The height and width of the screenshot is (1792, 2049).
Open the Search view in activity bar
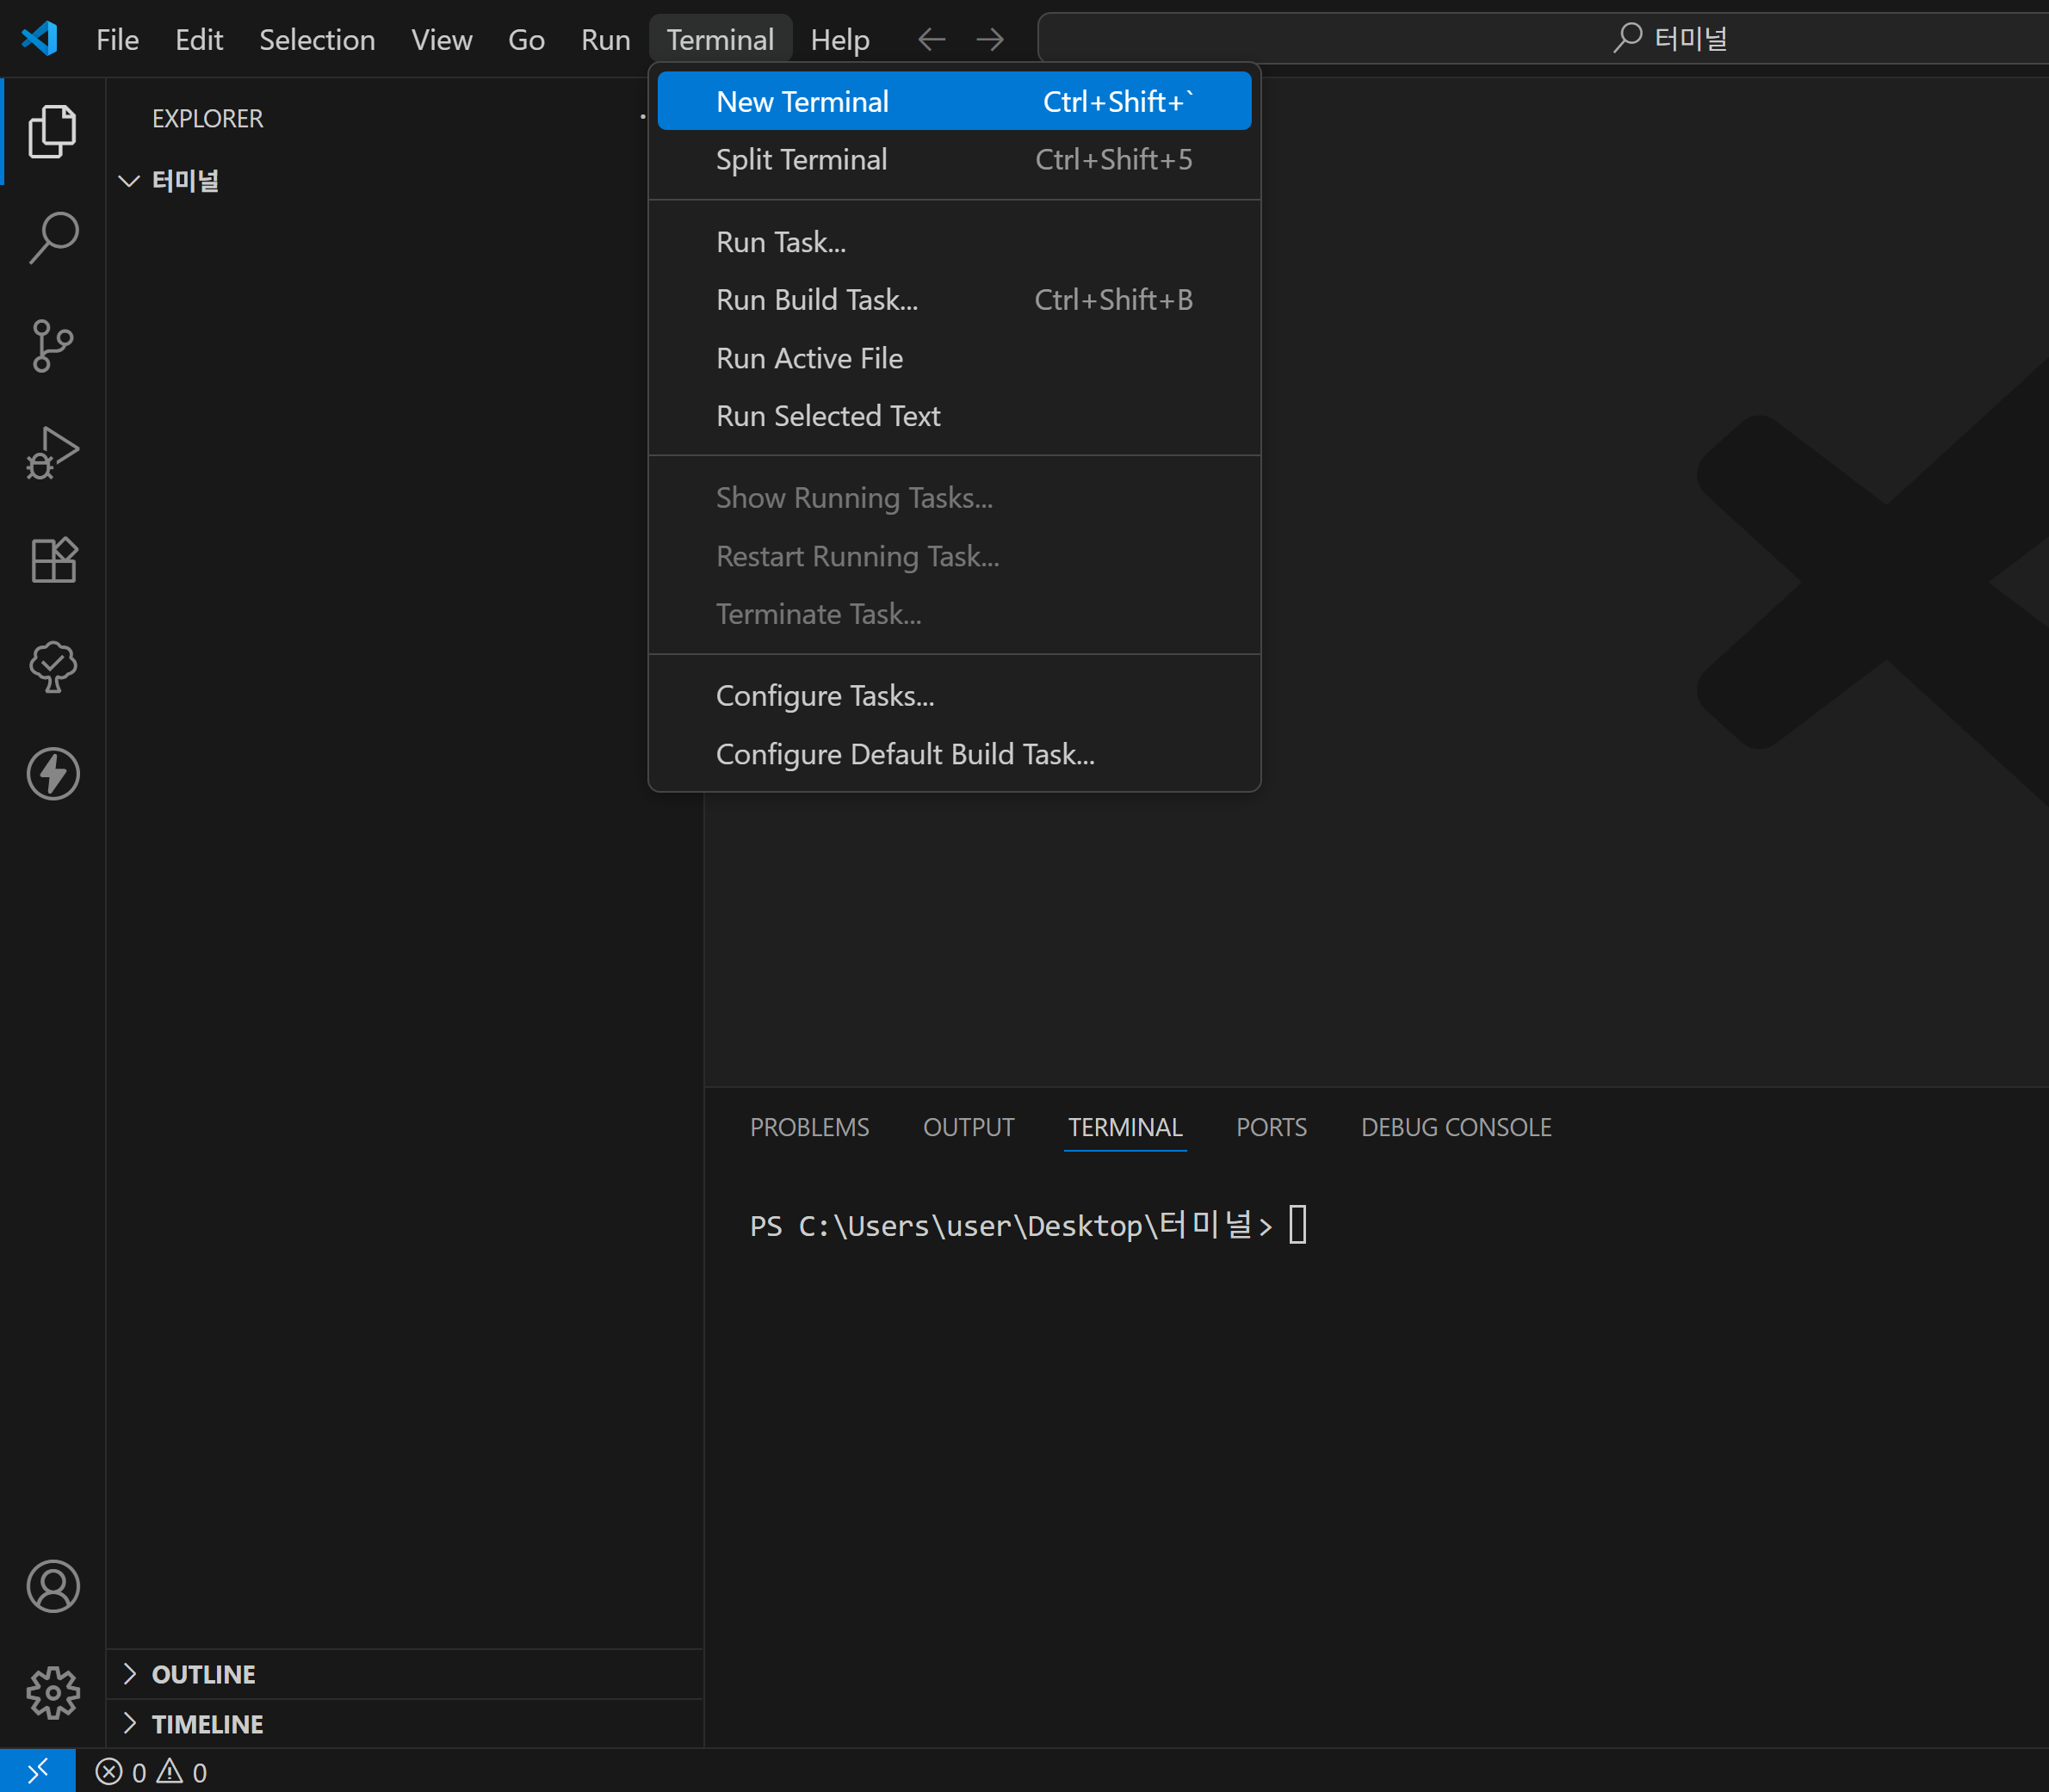click(x=52, y=238)
